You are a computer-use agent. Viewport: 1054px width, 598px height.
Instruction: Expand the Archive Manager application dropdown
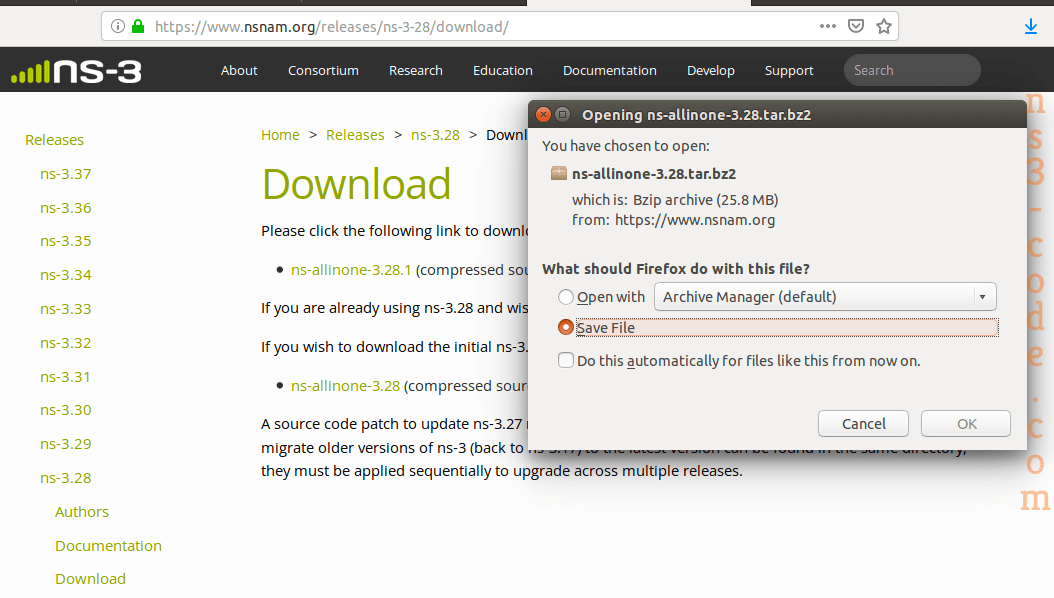pyautogui.click(x=825, y=296)
